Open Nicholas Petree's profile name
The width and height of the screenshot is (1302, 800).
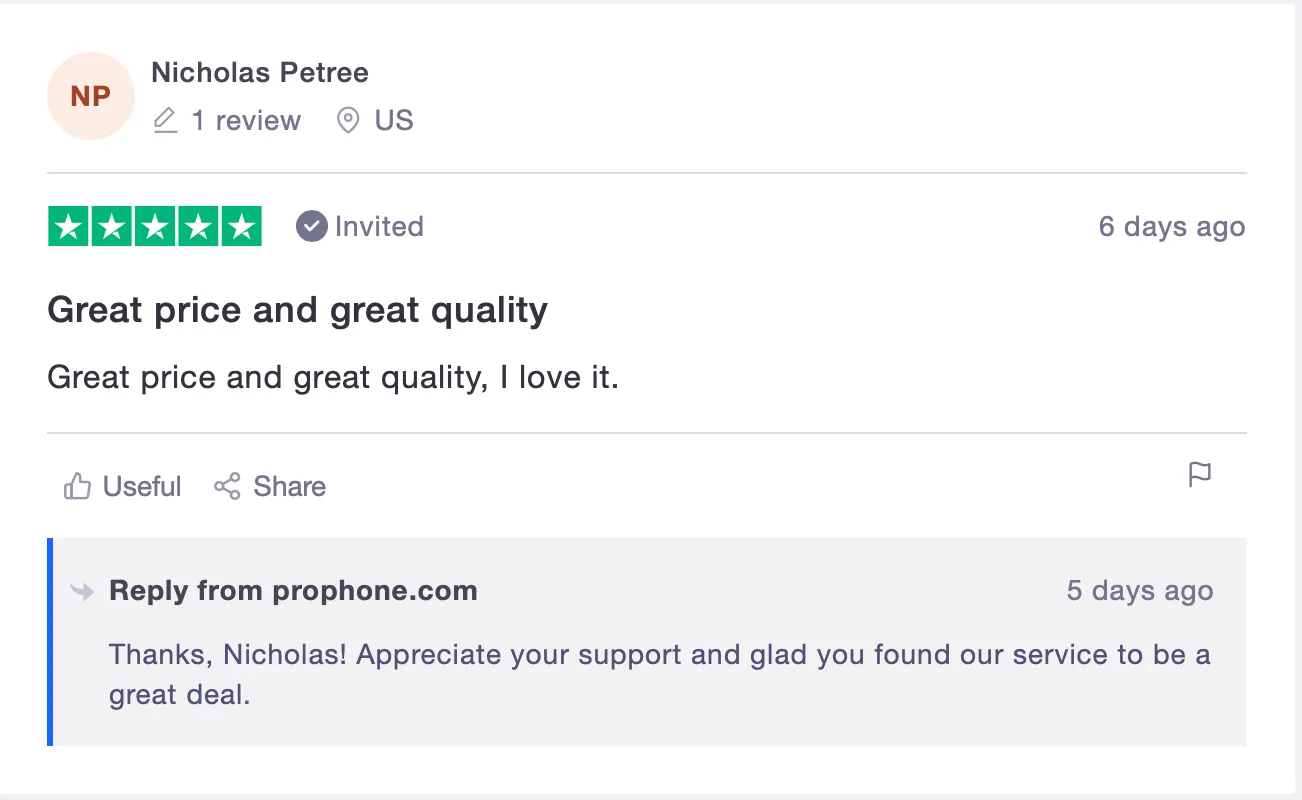point(260,73)
